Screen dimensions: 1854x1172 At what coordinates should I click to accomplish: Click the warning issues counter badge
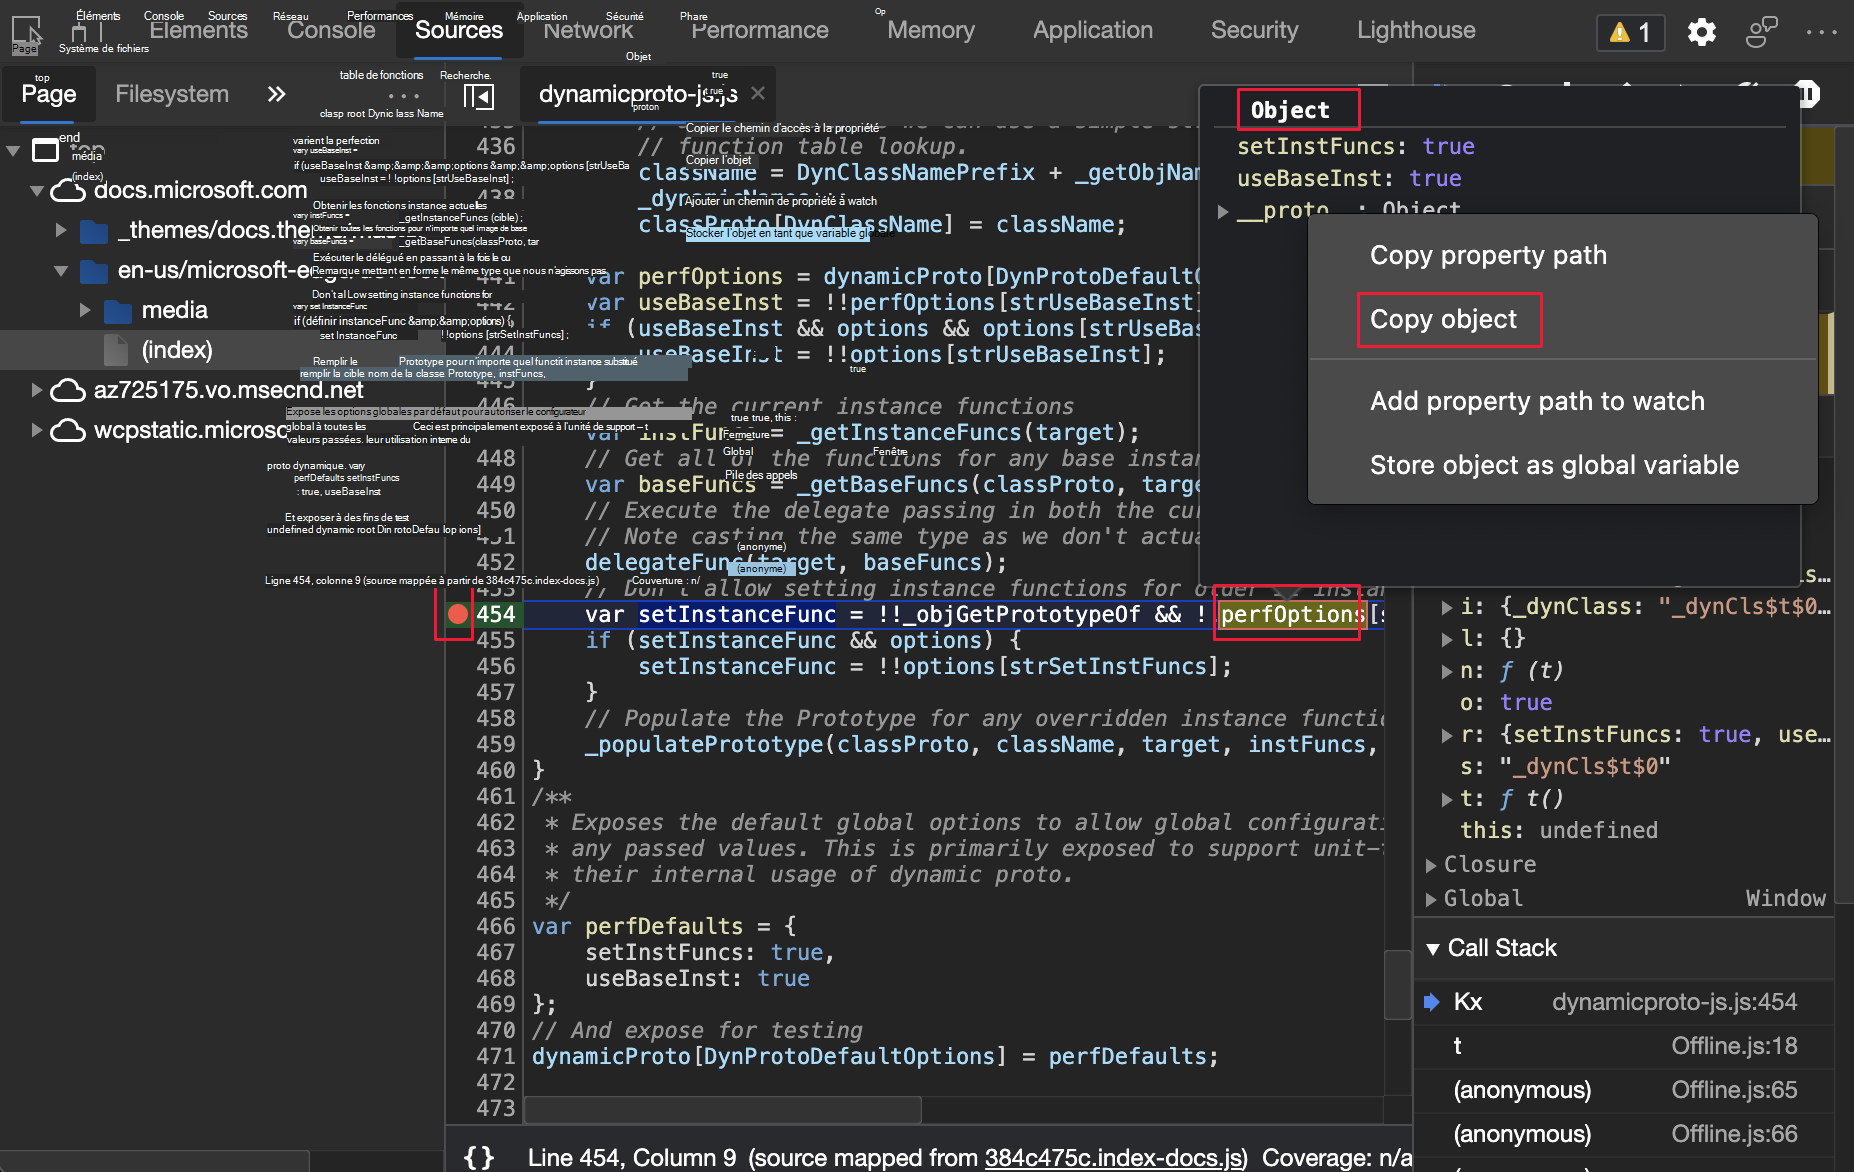pyautogui.click(x=1630, y=32)
